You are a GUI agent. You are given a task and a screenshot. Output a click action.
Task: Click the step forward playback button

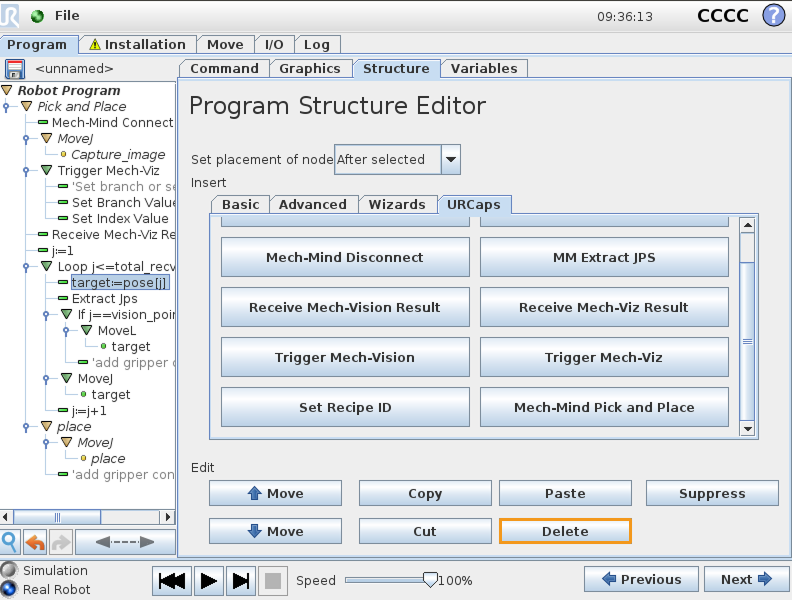pos(240,580)
